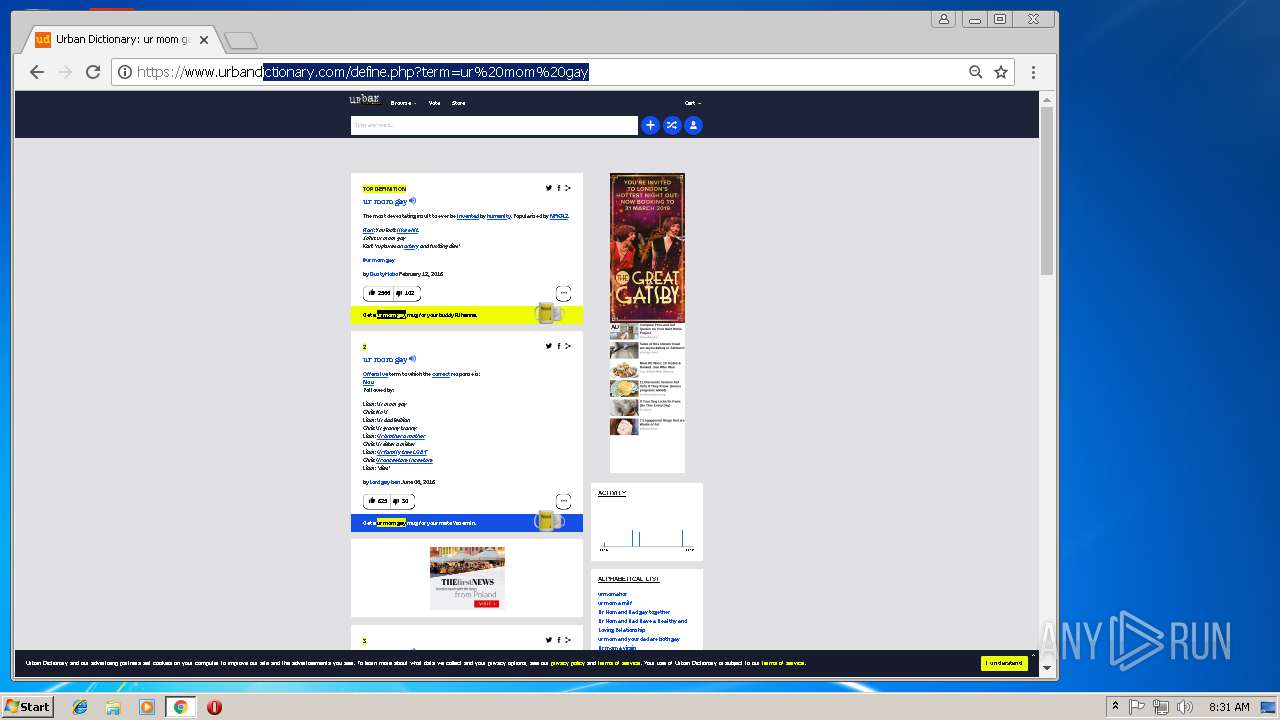1280x720 pixels.
Task: Upvote the top definition
Action: pos(378,293)
